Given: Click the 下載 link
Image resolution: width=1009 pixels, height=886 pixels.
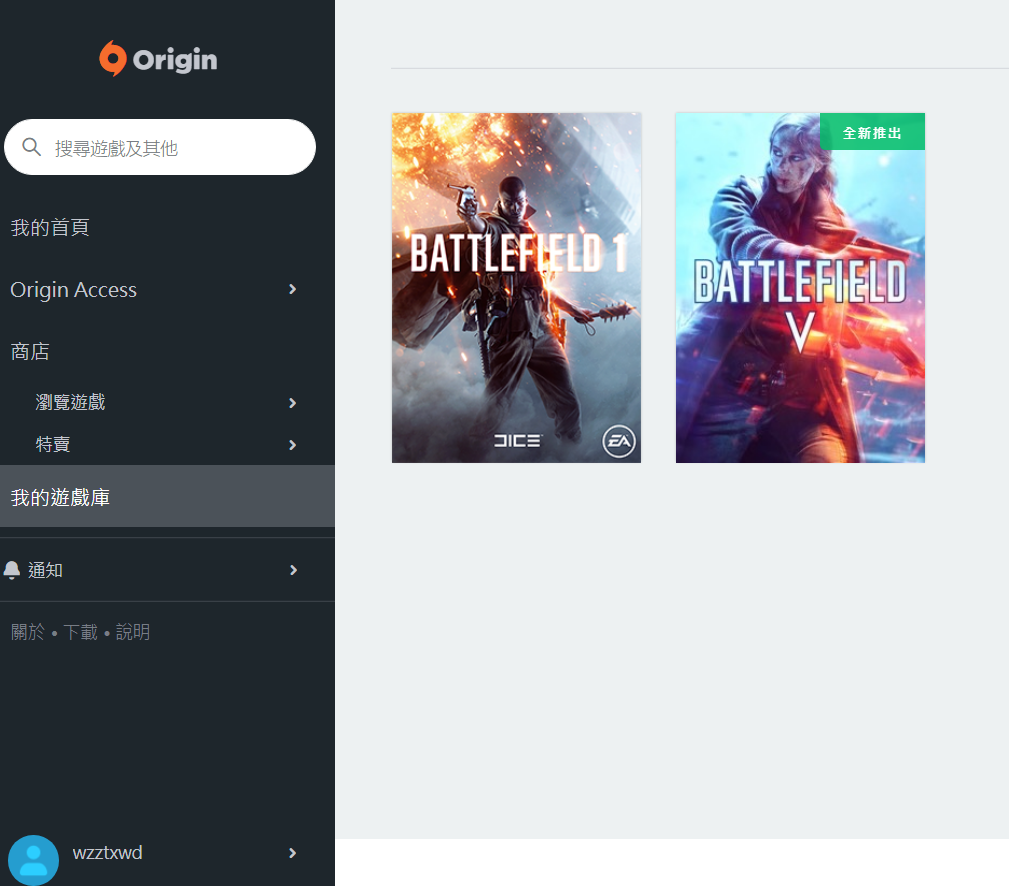Looking at the screenshot, I should click(x=80, y=632).
